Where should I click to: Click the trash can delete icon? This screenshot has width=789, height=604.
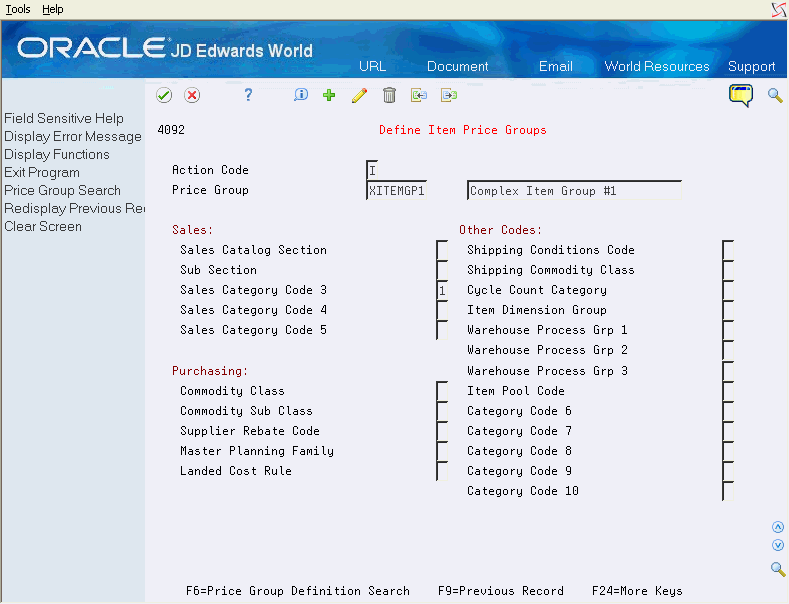pyautogui.click(x=389, y=95)
